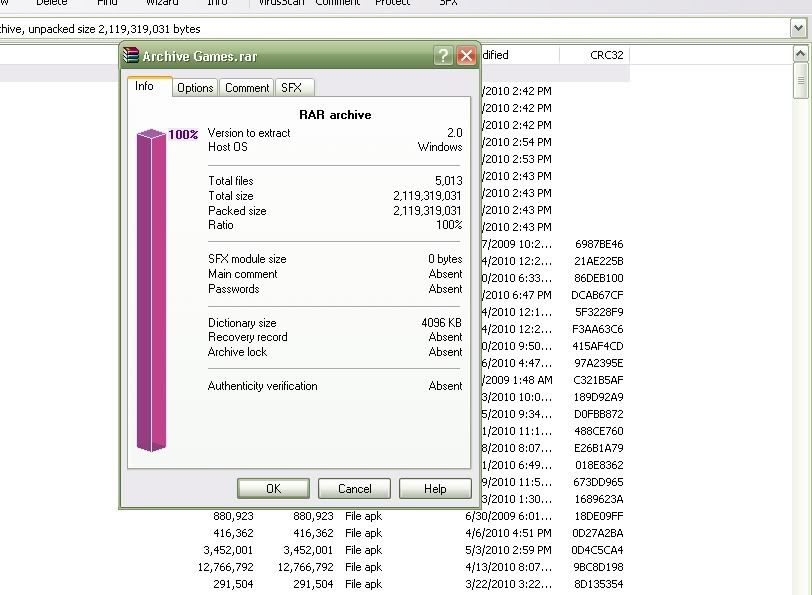This screenshot has width=812, height=595.
Task: Click the Find item in main toolbar
Action: [107, 3]
